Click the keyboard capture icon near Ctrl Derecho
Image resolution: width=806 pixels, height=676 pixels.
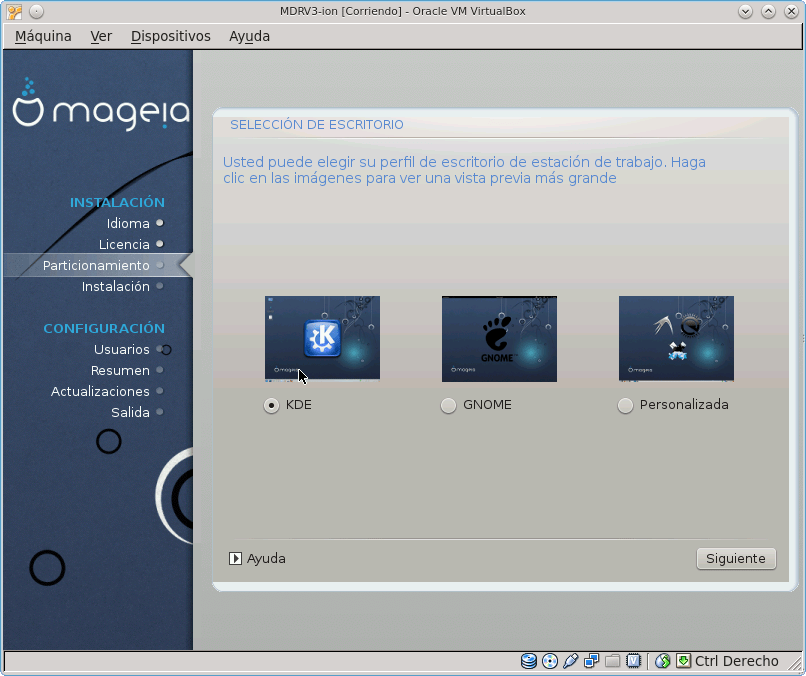(x=682, y=661)
